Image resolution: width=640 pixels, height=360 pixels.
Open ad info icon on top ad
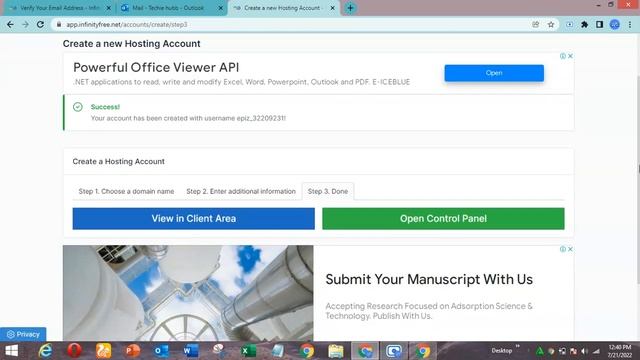click(x=563, y=56)
